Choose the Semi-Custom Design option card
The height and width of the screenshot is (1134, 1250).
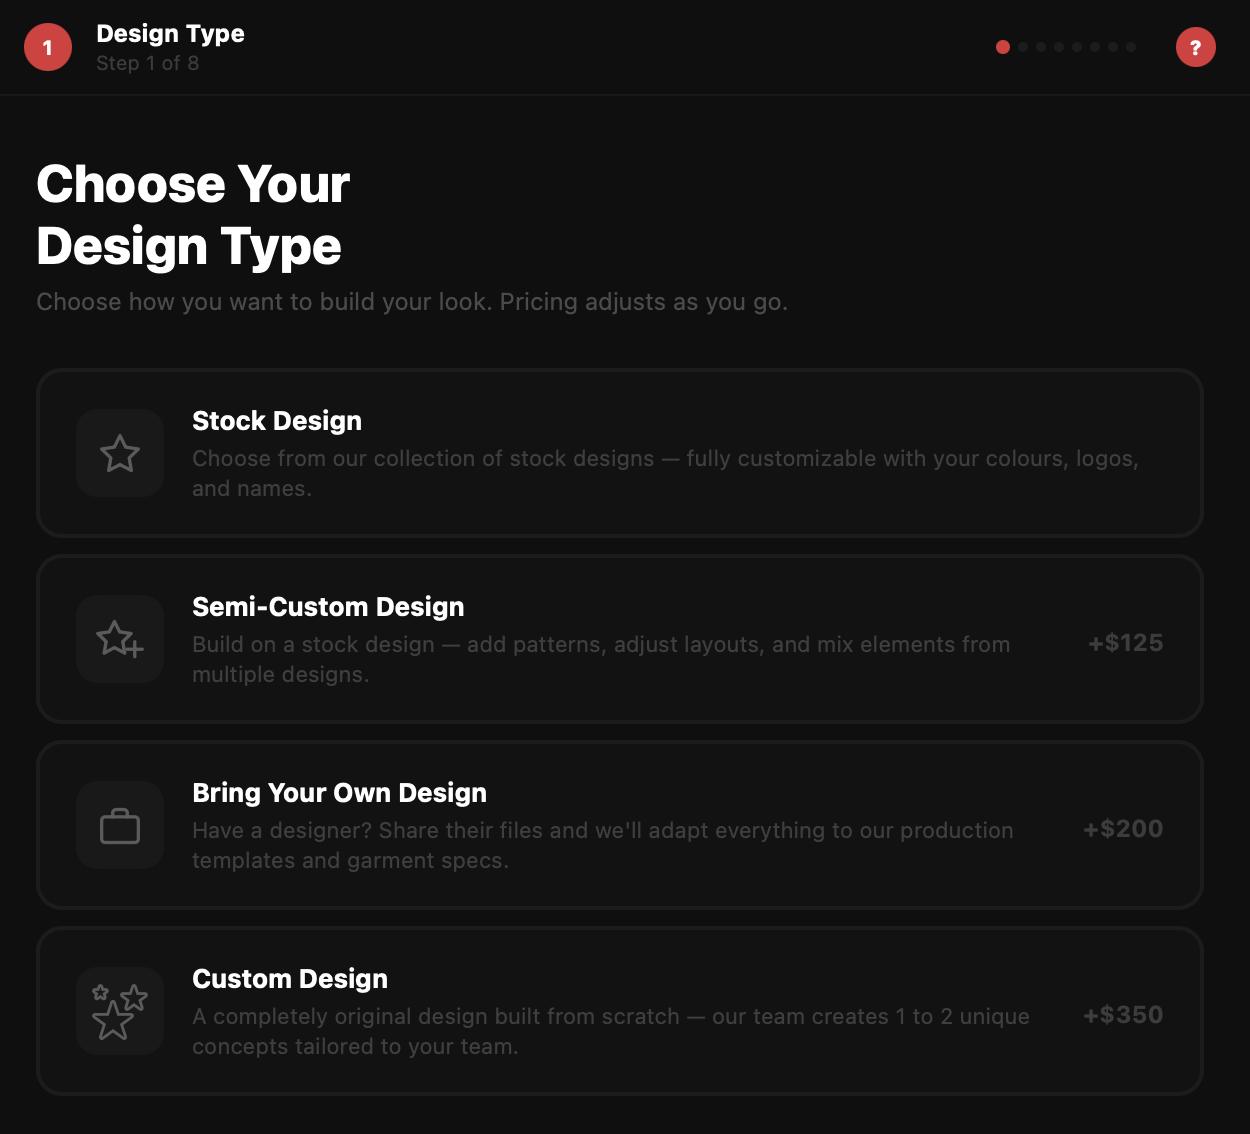pos(620,639)
